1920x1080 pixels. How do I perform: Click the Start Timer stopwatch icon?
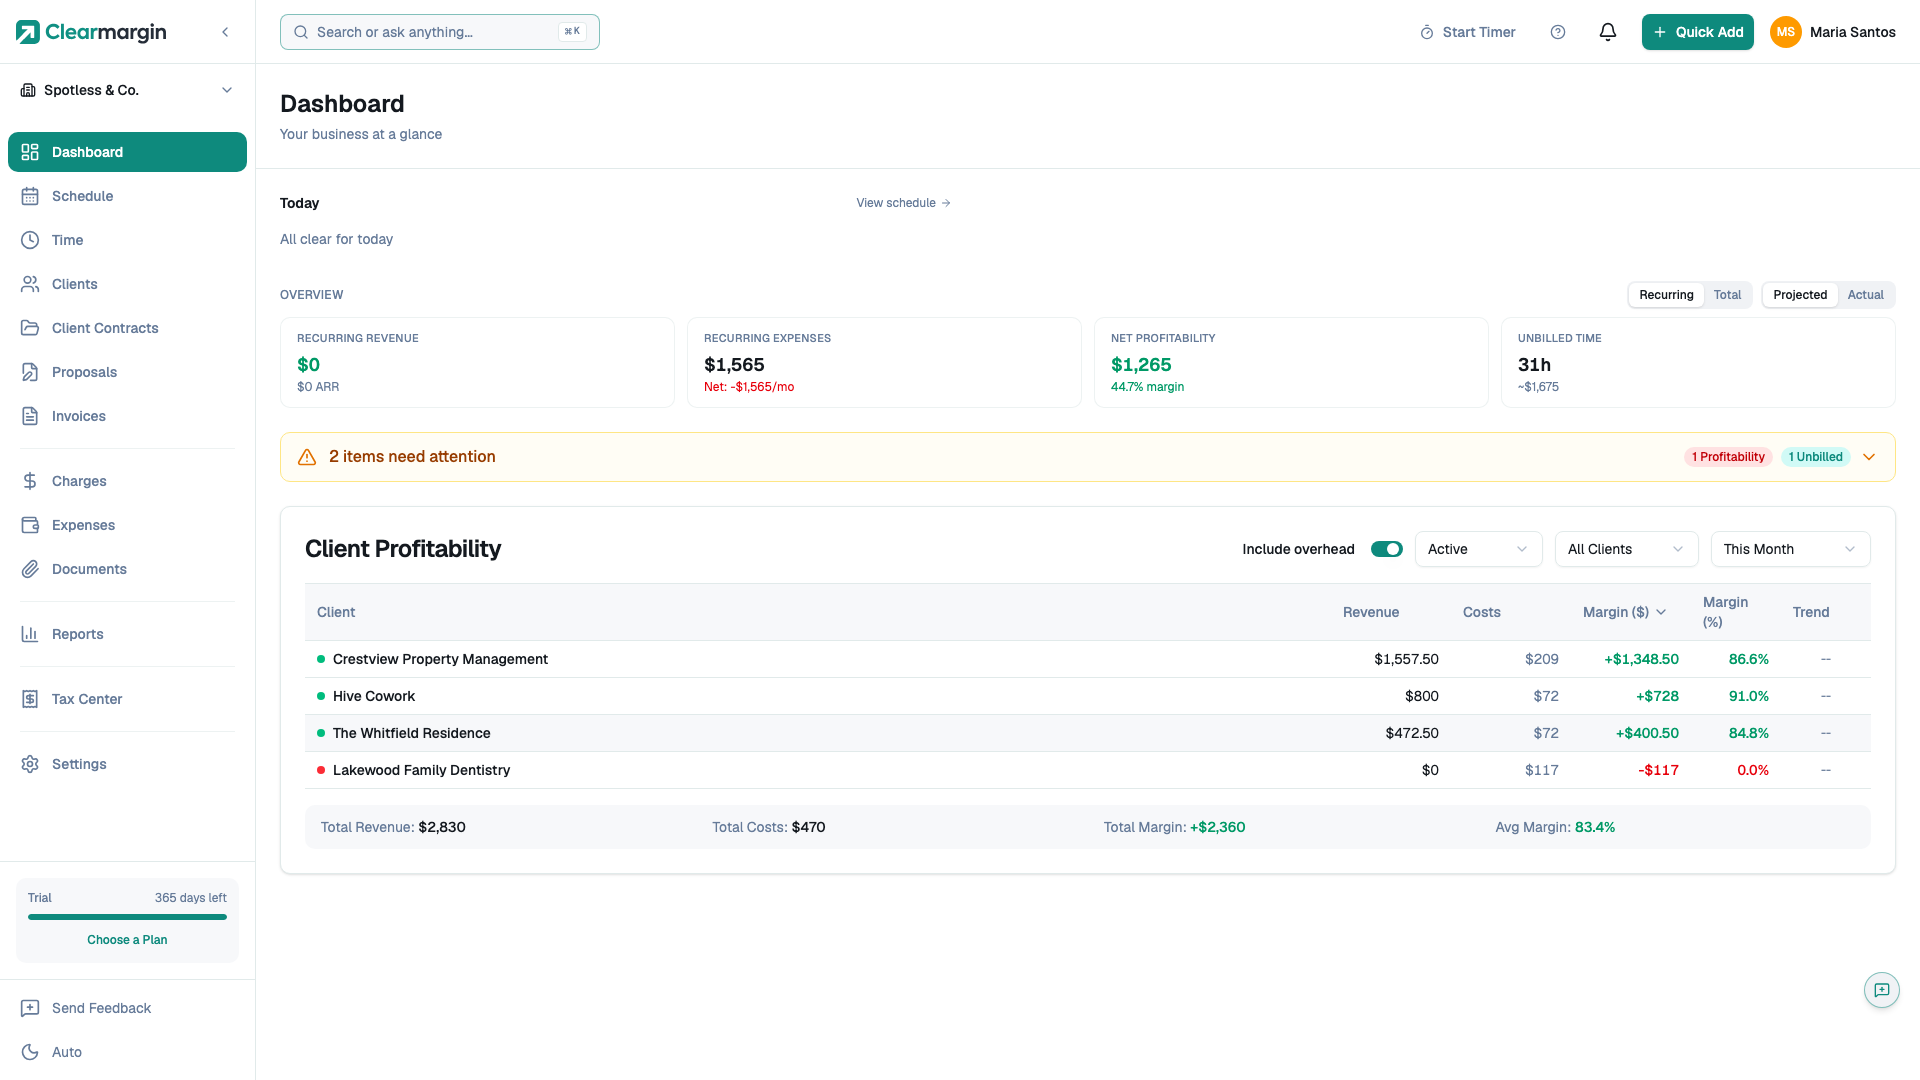pos(1426,33)
